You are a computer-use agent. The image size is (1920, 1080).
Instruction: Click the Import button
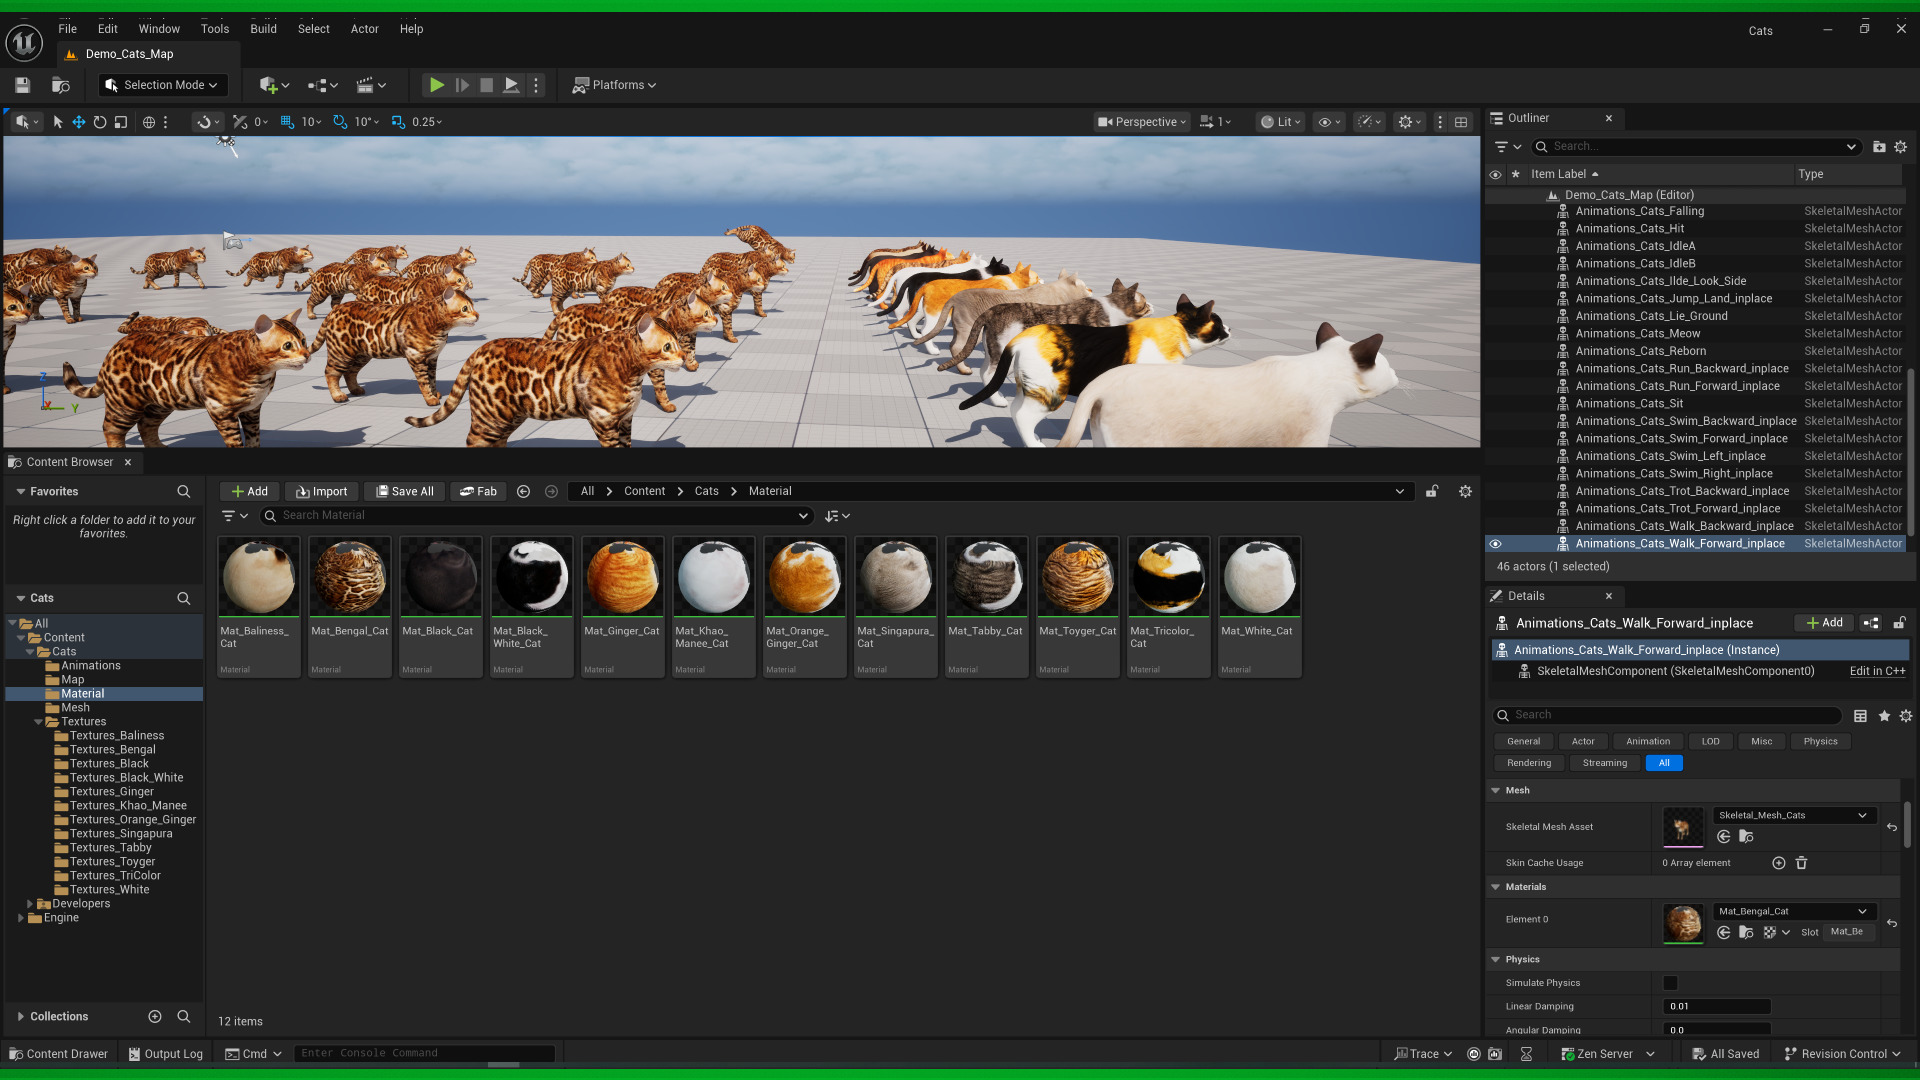coord(322,491)
